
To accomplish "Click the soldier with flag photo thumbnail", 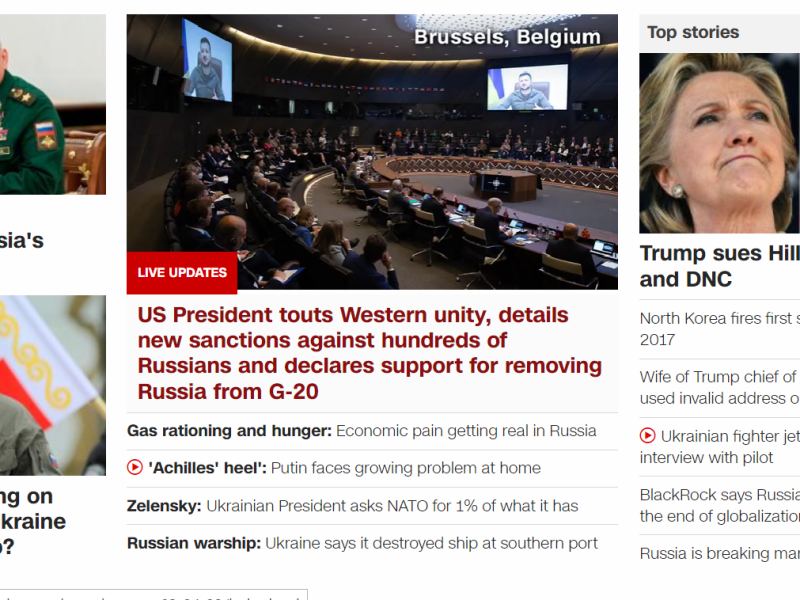I will point(53,385).
